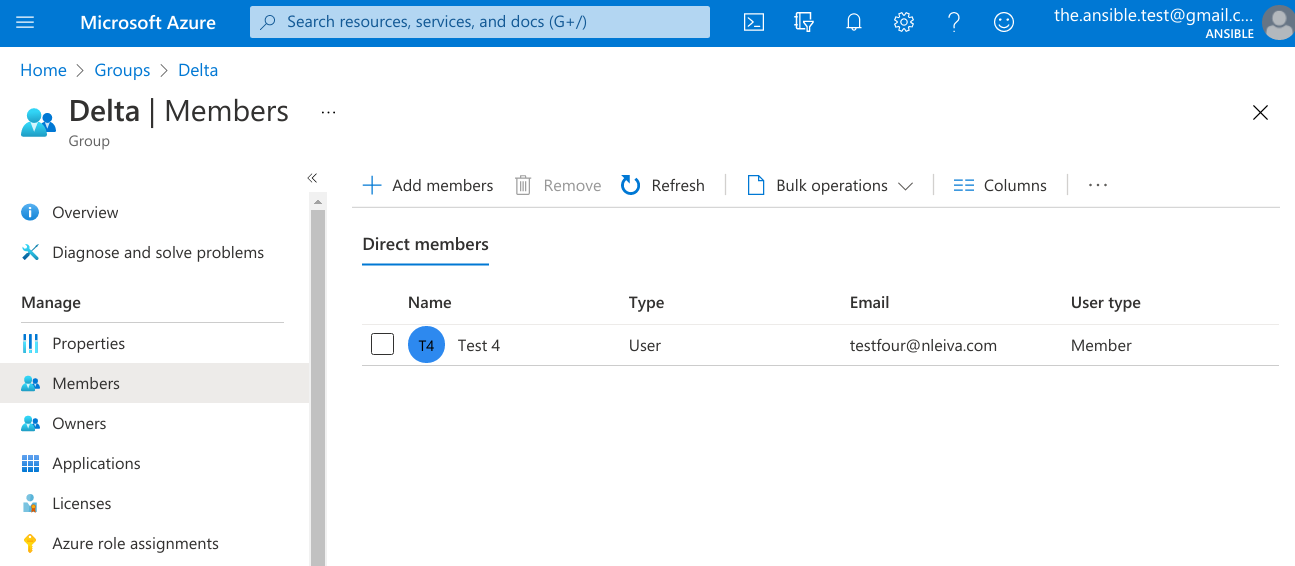This screenshot has height=566, width=1295.
Task: Open the portal settings gear
Action: click(904, 22)
